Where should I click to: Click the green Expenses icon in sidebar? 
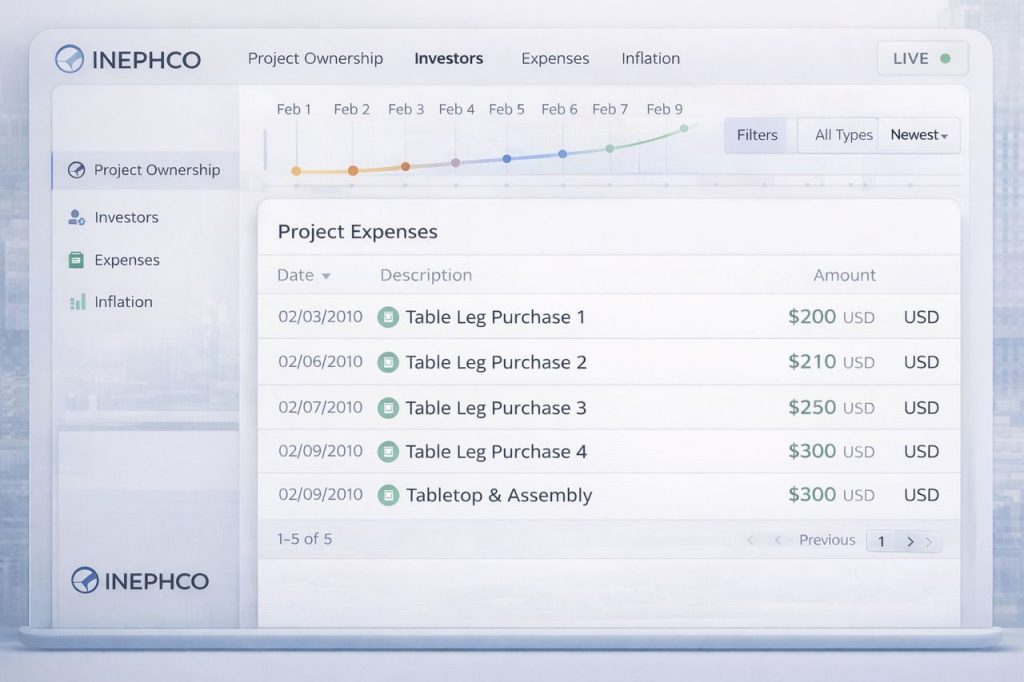point(76,260)
